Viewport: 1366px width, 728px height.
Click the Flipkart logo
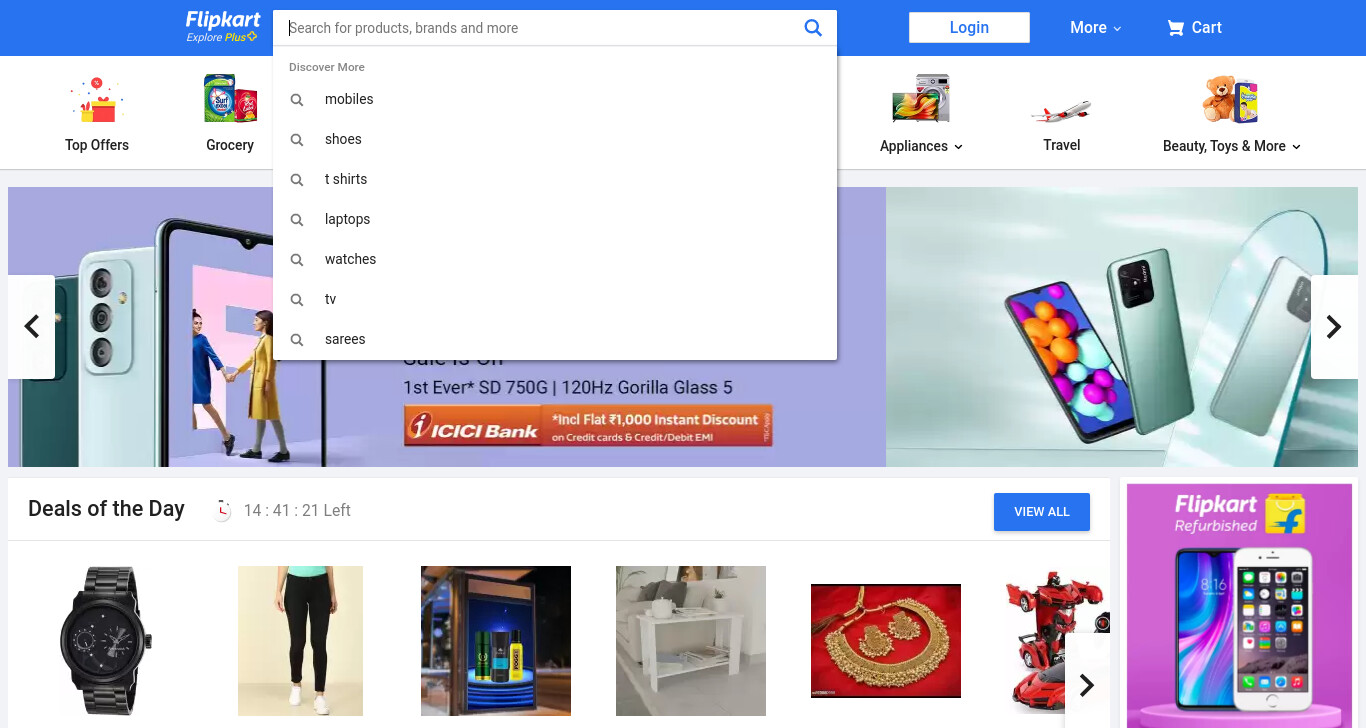(x=223, y=20)
